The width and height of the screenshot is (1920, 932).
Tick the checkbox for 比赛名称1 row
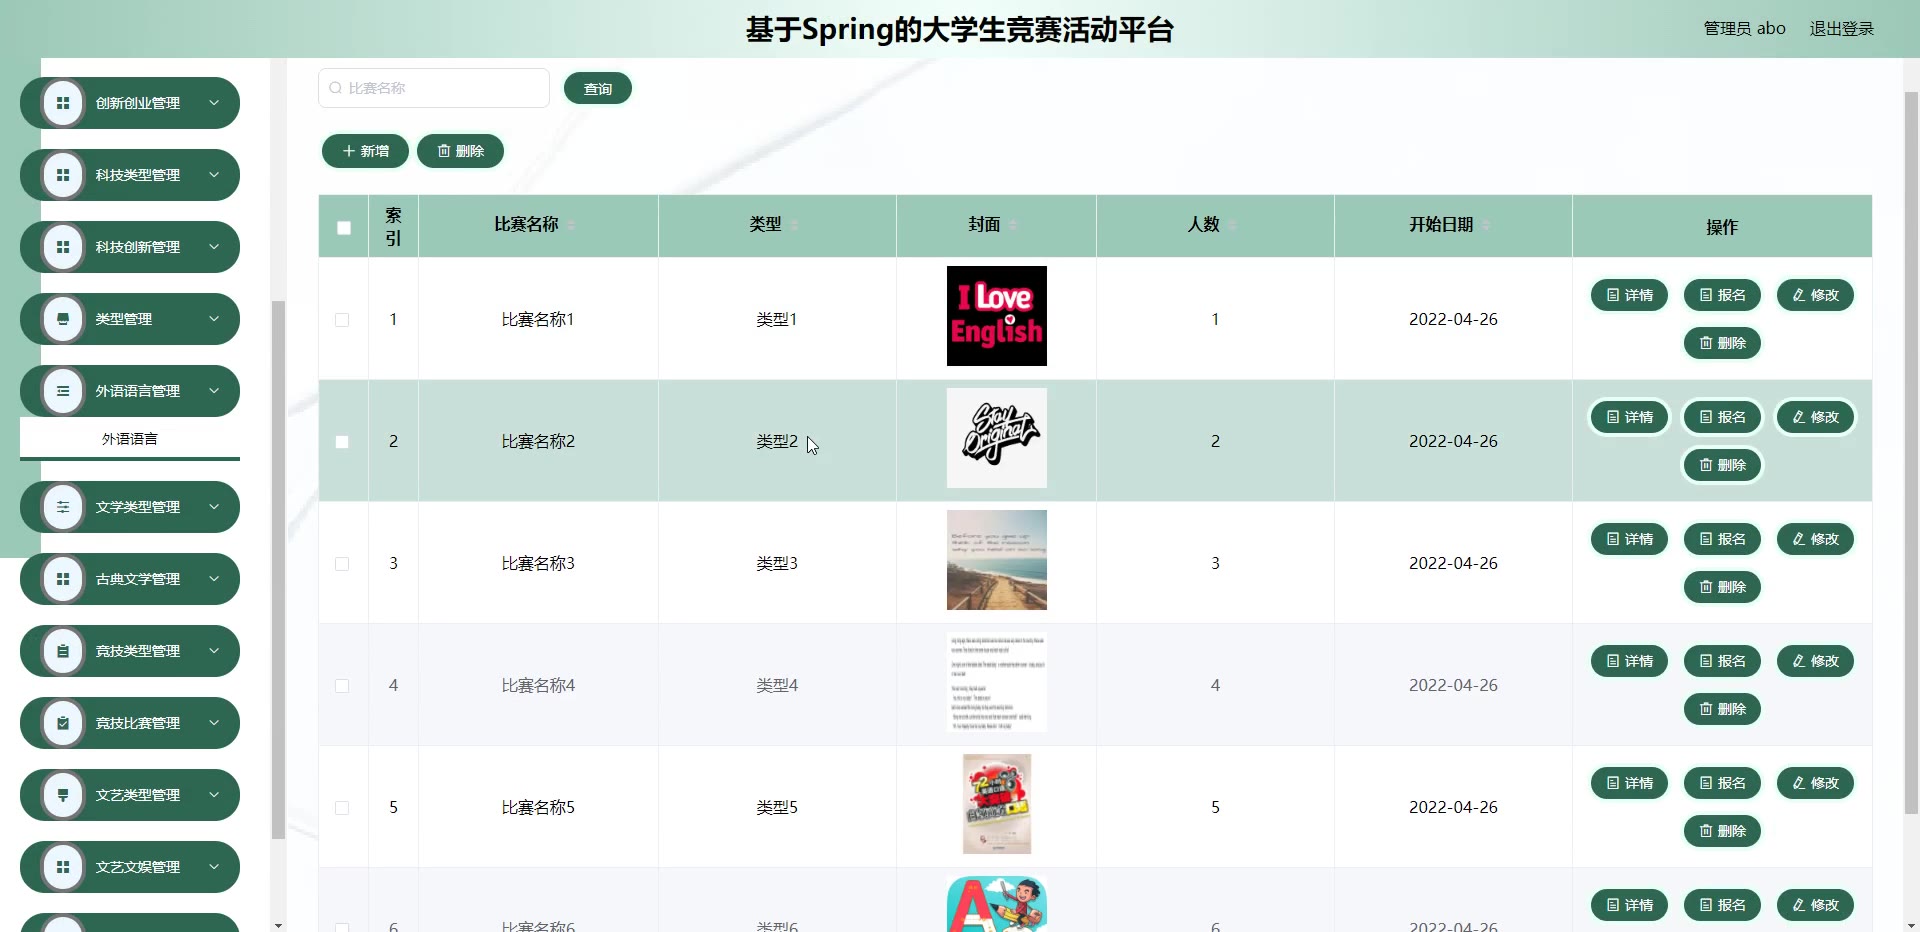click(x=342, y=320)
